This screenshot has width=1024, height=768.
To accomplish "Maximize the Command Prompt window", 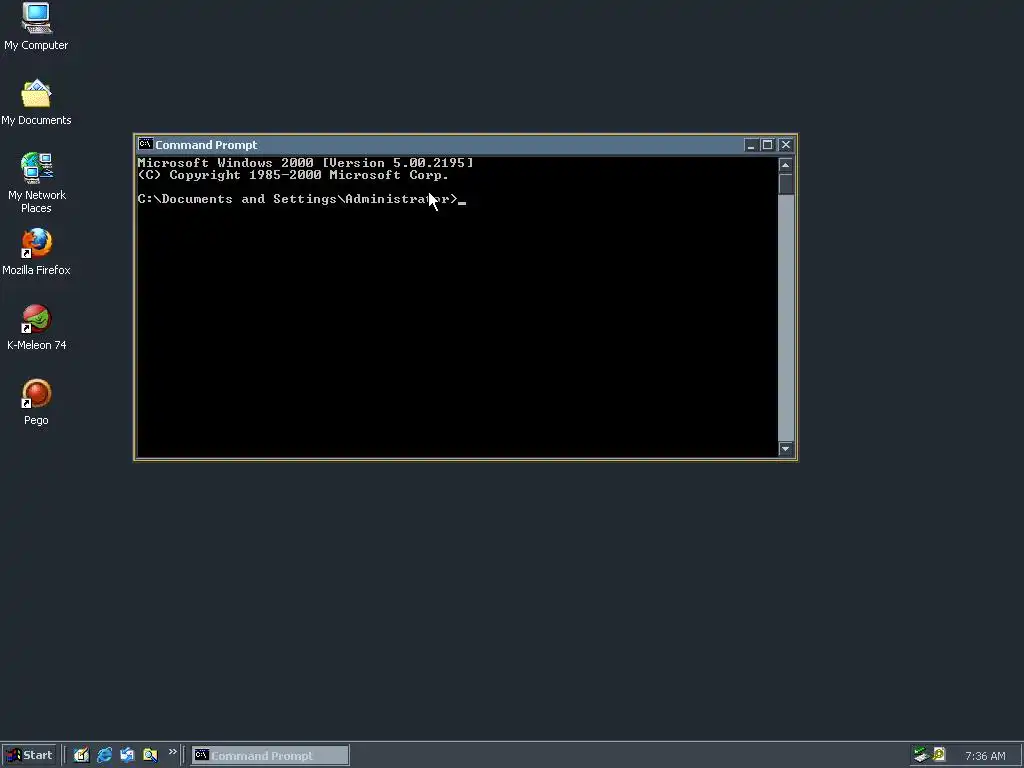I will (767, 145).
